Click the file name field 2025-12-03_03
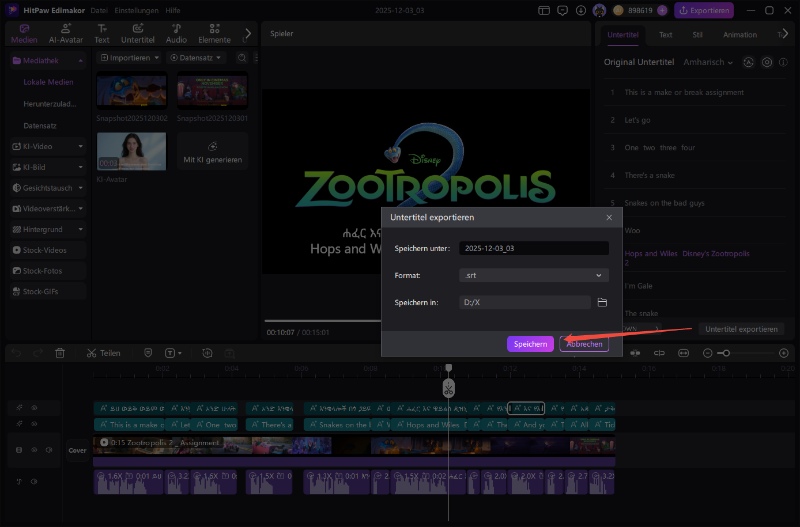The width and height of the screenshot is (800, 527). (x=533, y=248)
